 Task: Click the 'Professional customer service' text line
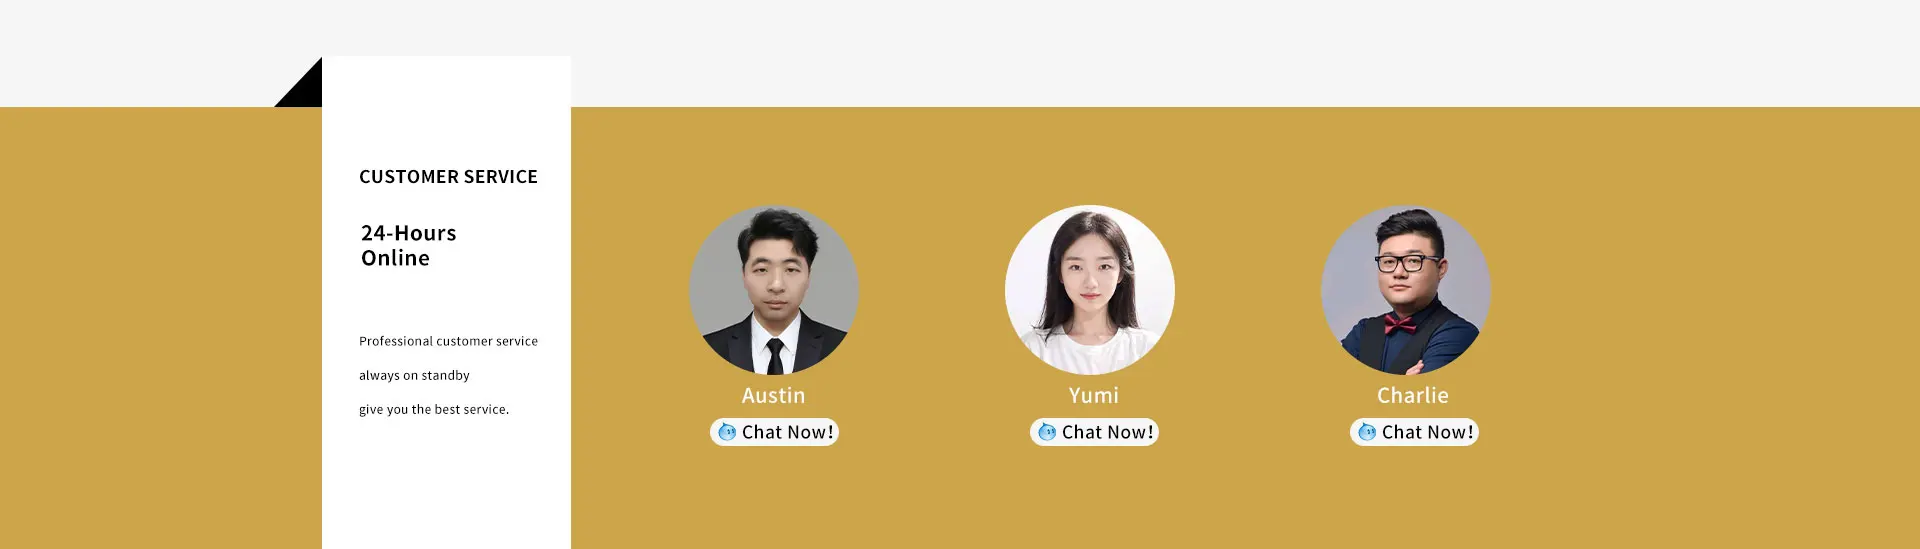click(448, 341)
